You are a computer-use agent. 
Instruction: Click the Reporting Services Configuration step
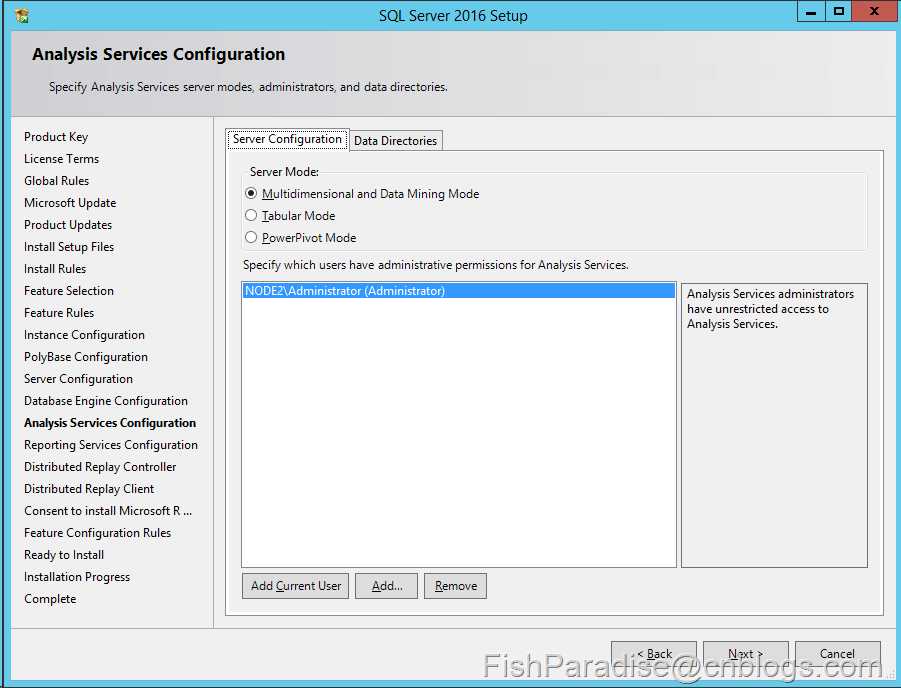click(x=111, y=445)
